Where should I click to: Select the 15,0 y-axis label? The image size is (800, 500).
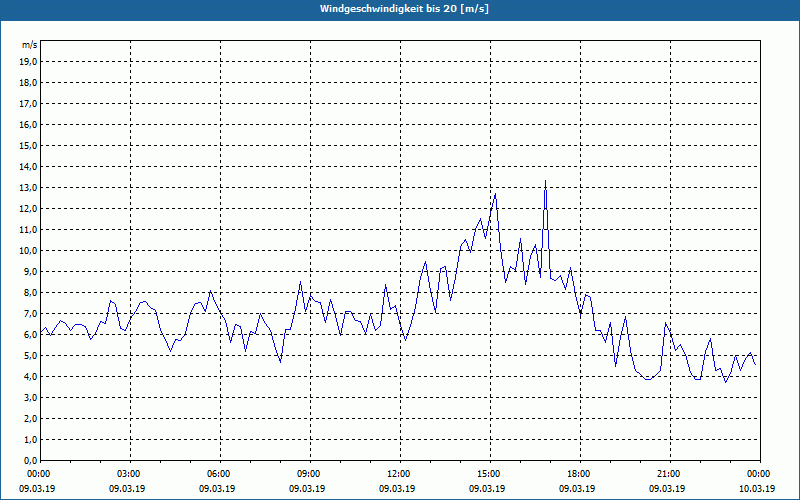coord(28,146)
